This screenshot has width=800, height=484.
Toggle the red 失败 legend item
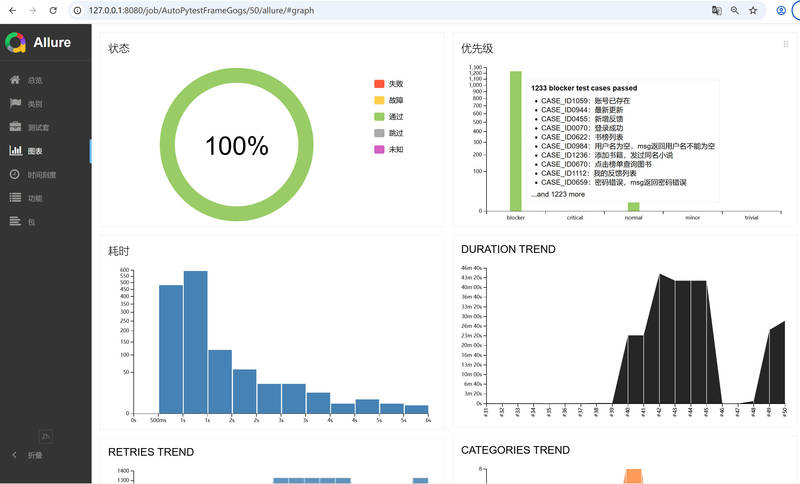[x=389, y=84]
